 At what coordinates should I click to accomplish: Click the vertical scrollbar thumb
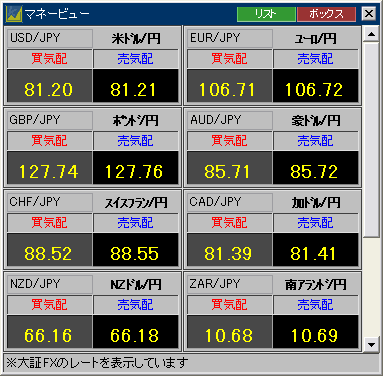pyautogui.click(x=371, y=139)
